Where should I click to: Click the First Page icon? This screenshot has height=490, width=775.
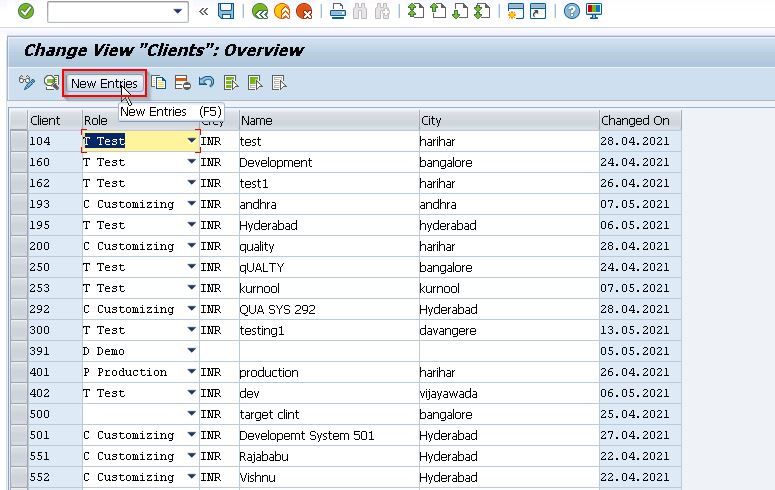click(416, 11)
